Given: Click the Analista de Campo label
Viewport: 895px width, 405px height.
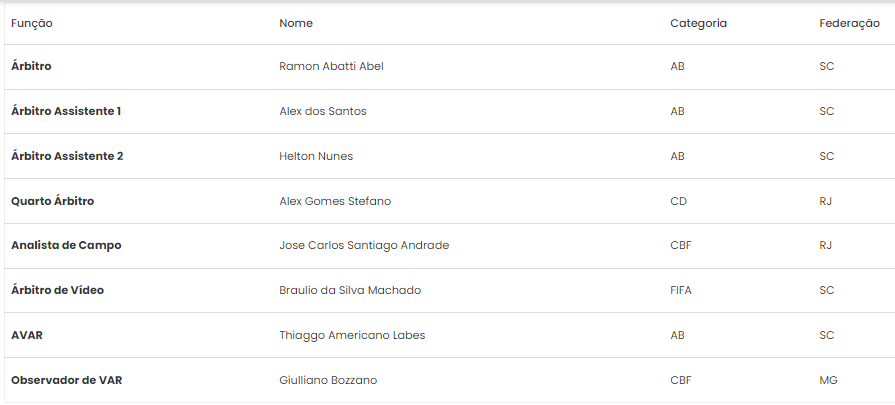Looking at the screenshot, I should 66,245.
